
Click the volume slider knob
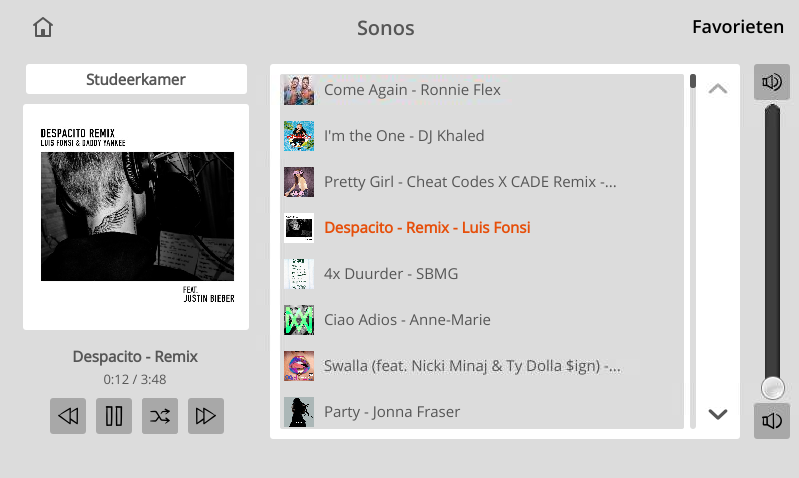(773, 388)
